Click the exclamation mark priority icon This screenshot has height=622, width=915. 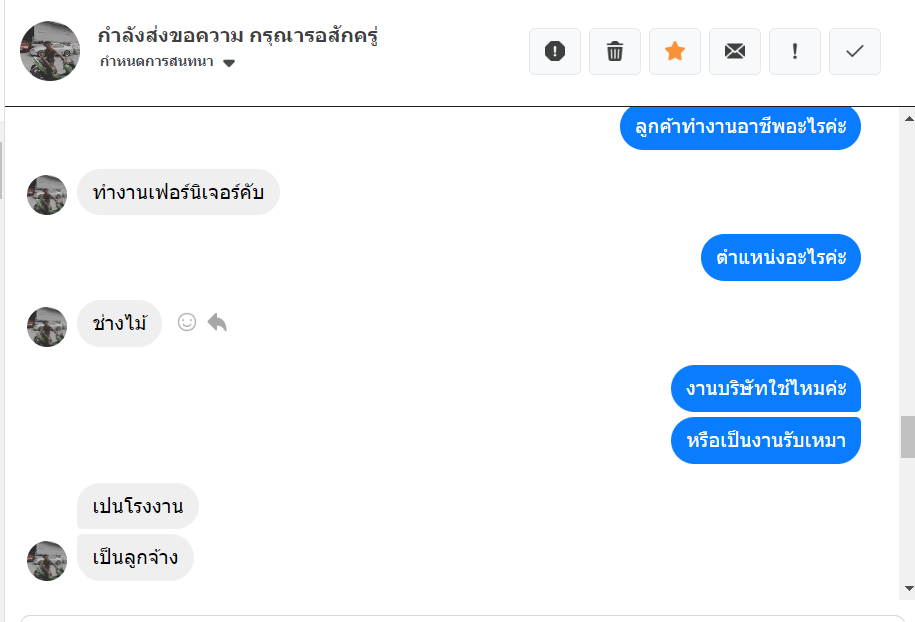[x=795, y=52]
